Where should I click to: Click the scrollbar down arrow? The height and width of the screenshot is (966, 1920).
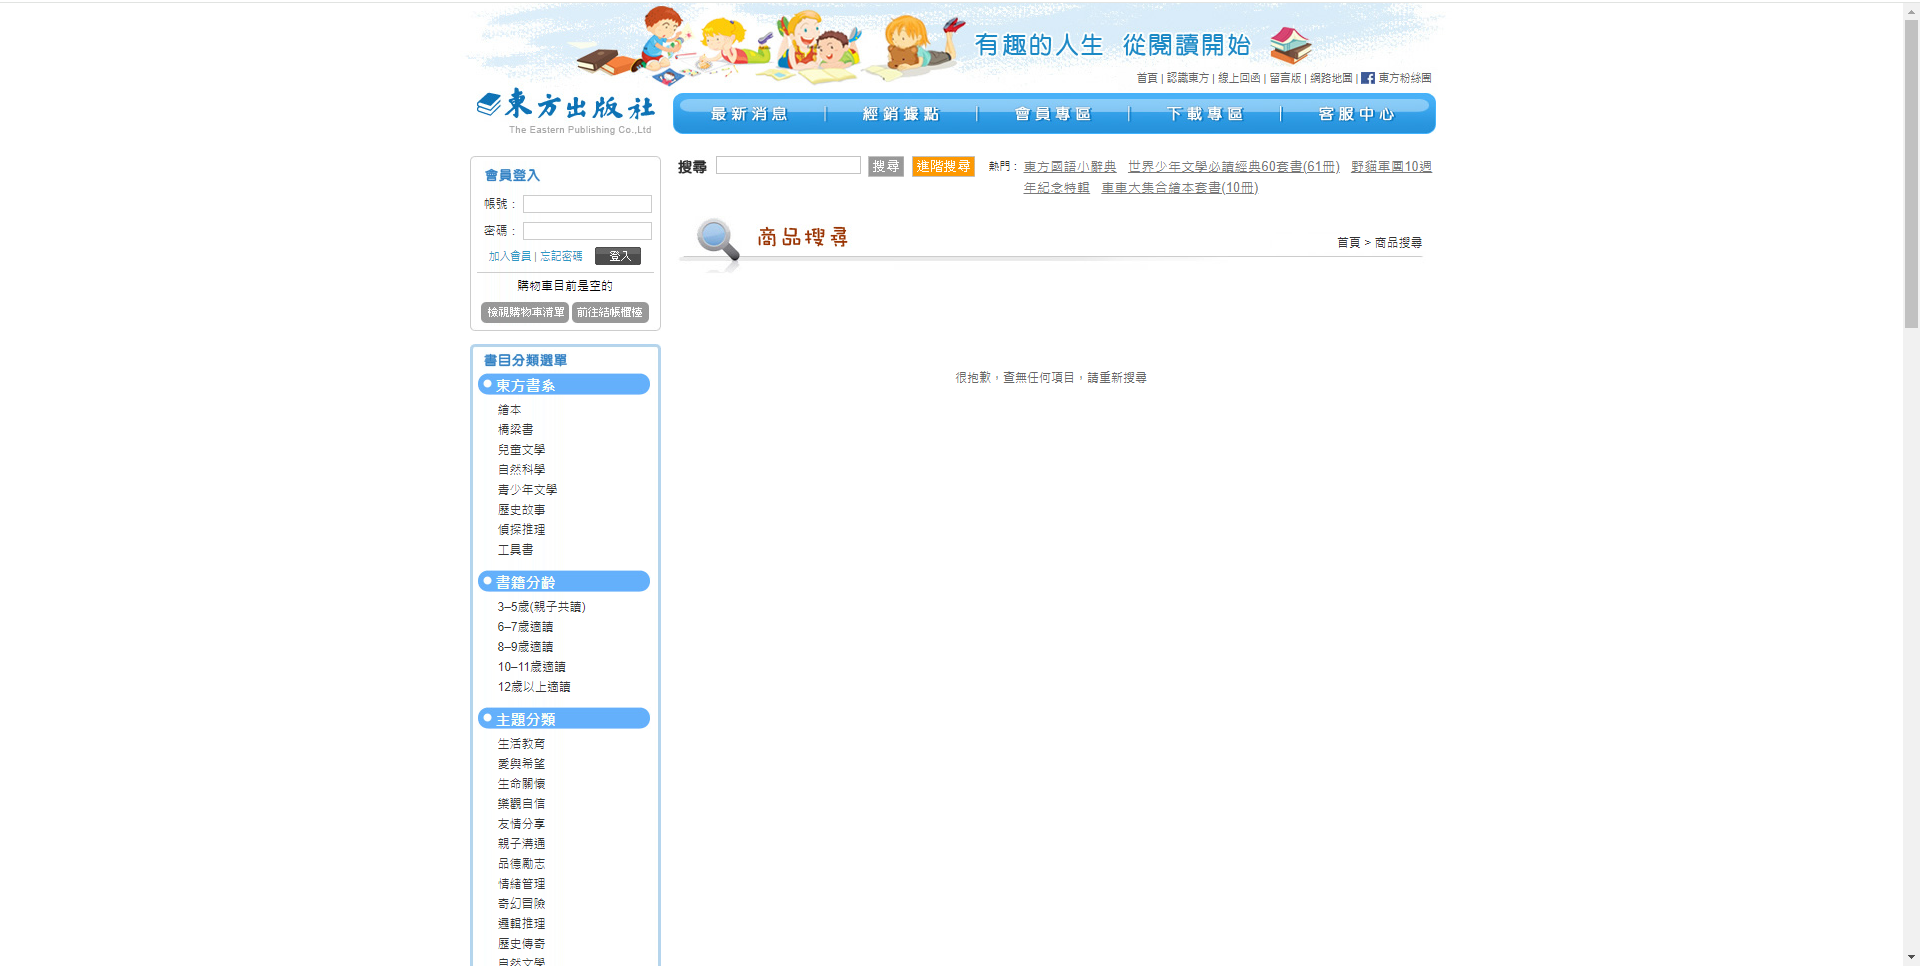1911,957
